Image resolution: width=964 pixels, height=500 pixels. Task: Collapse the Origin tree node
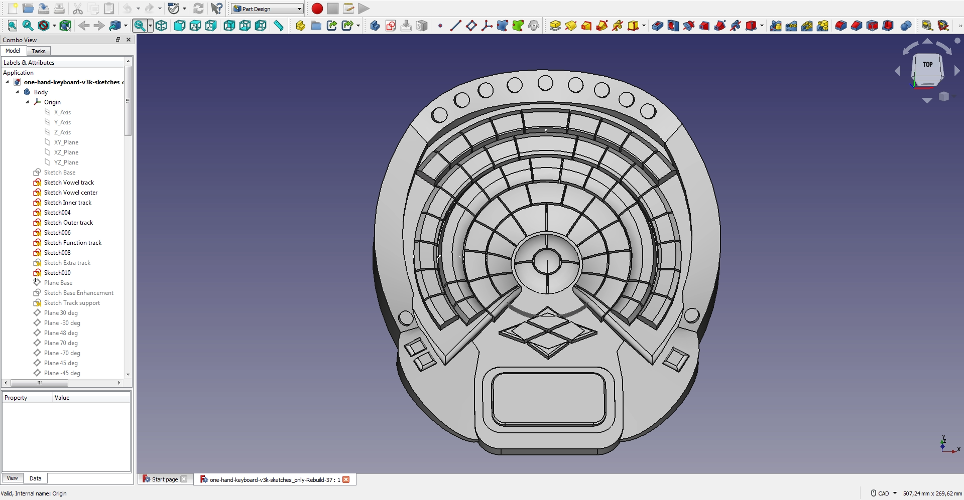tap(28, 102)
